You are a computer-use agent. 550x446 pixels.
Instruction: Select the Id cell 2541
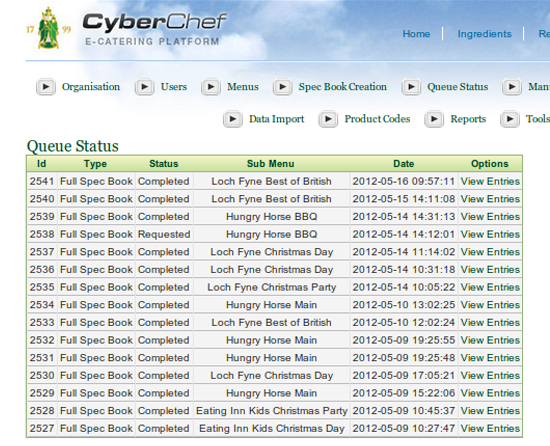(x=42, y=181)
